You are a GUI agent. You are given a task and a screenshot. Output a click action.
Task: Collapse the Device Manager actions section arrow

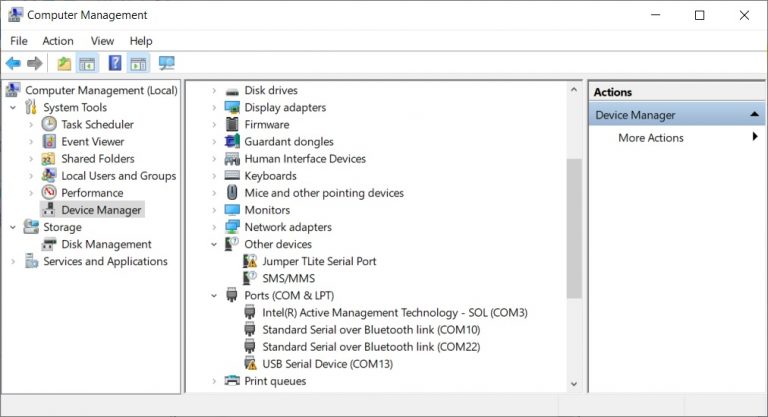[755, 114]
